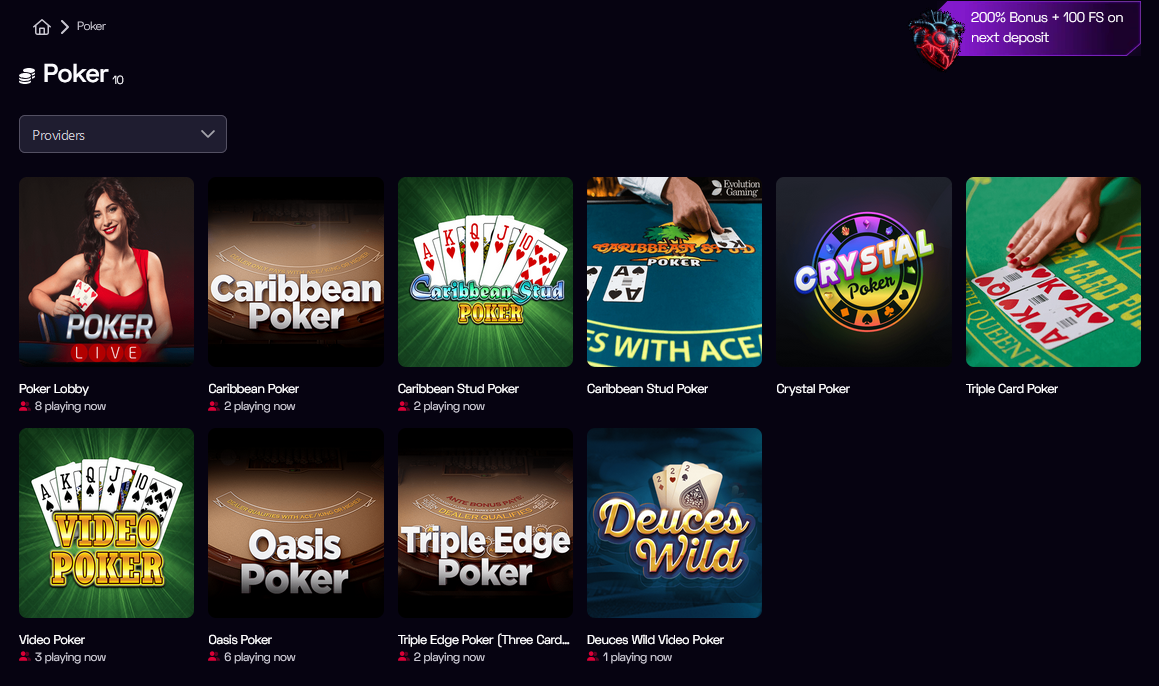Open Caribbean Poker title link

coord(254,388)
